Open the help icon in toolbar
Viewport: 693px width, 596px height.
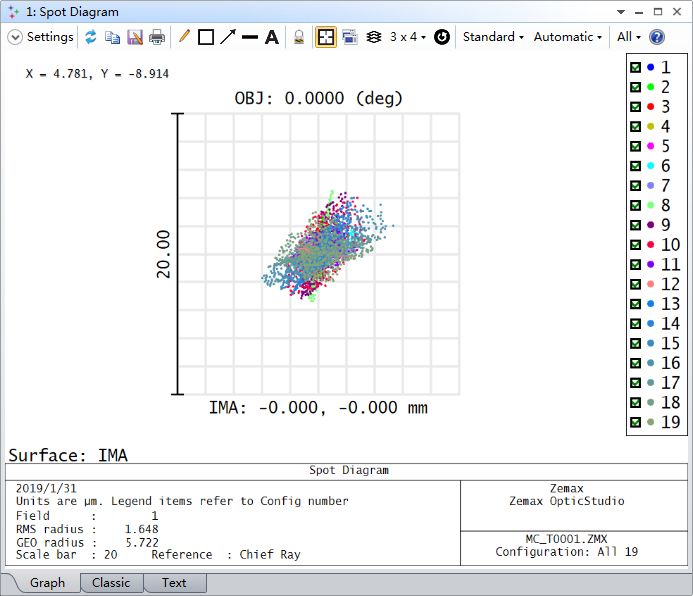657,37
